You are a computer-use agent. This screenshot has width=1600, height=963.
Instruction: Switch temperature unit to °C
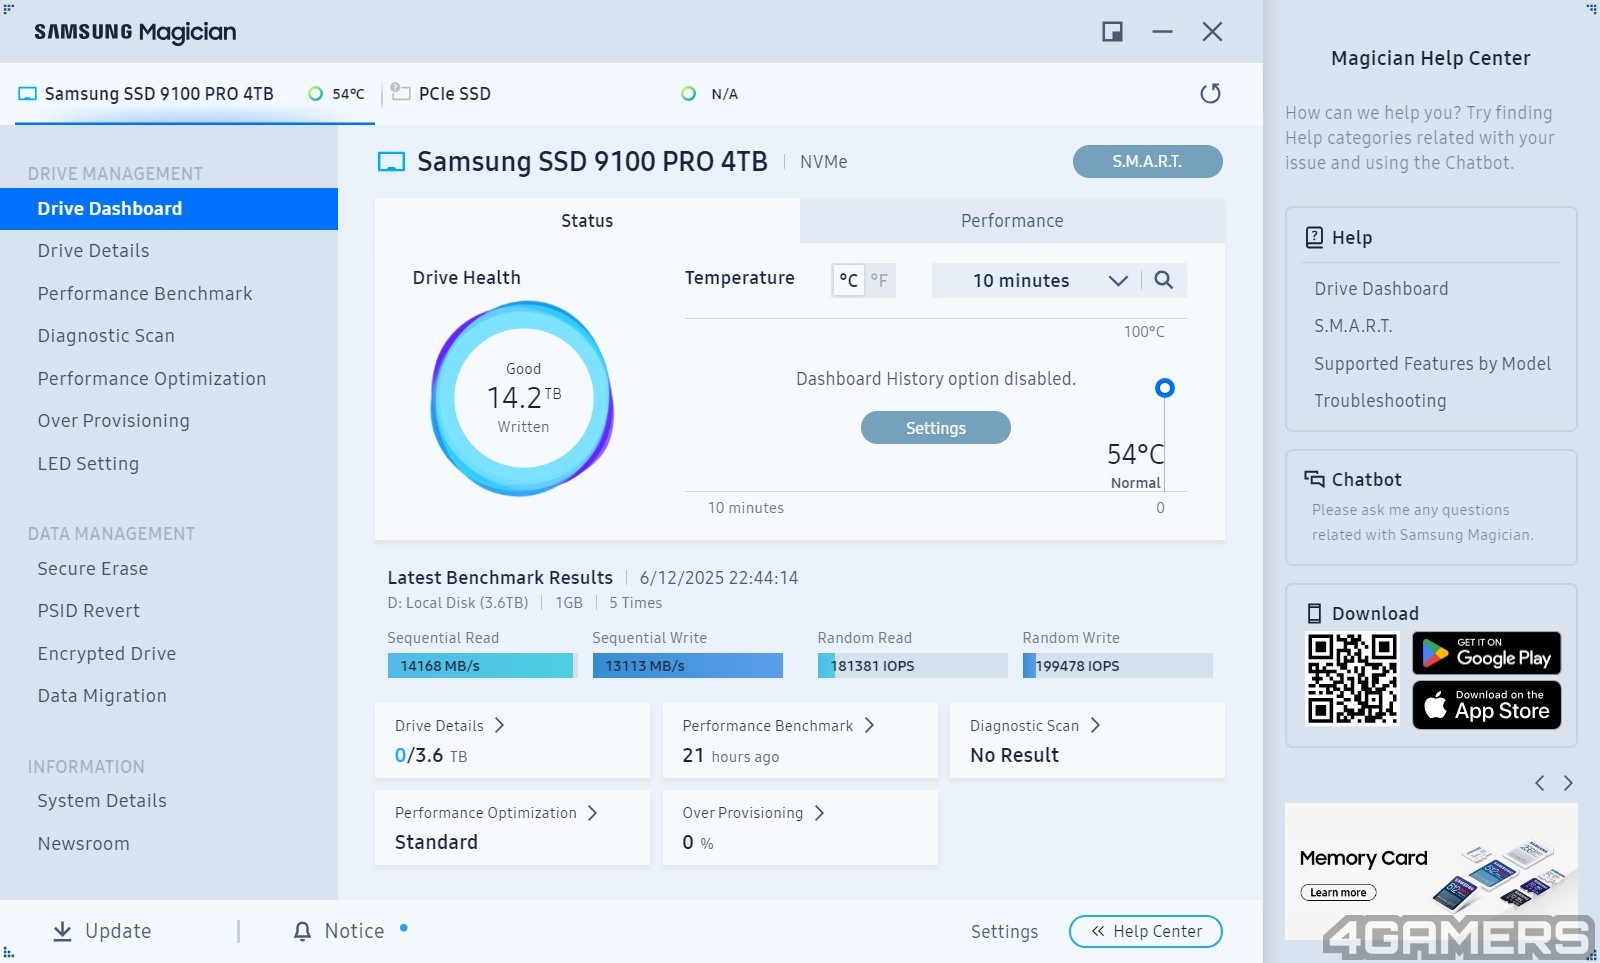(x=848, y=280)
